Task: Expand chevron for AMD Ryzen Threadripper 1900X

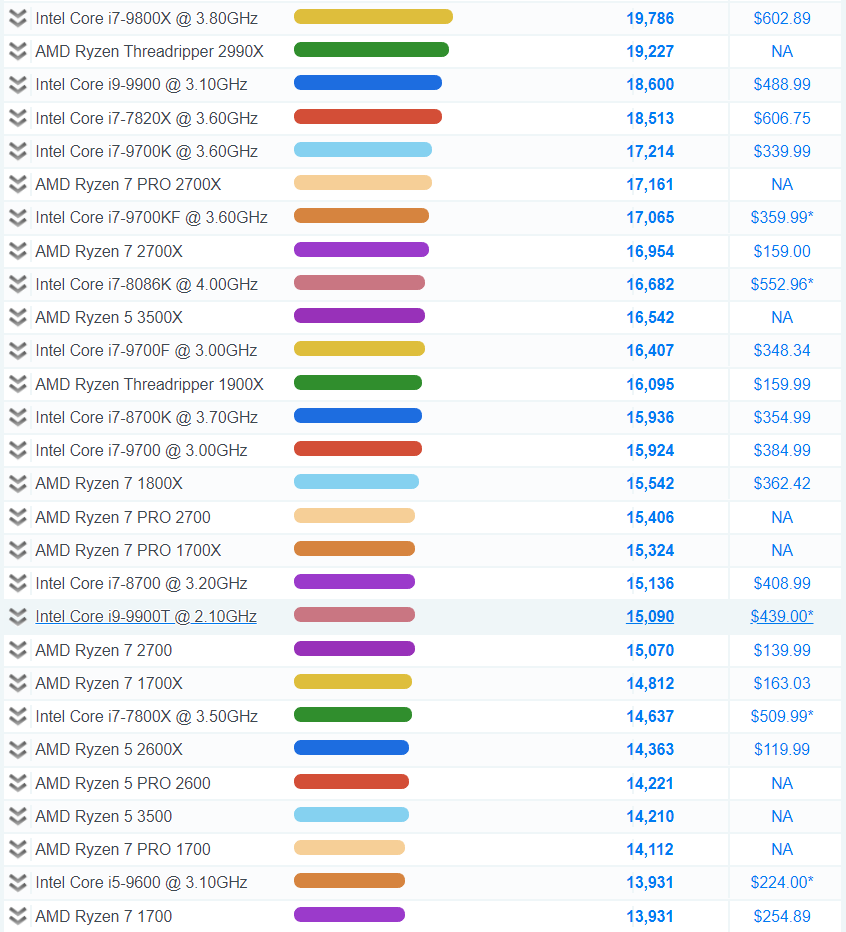Action: tap(18, 385)
